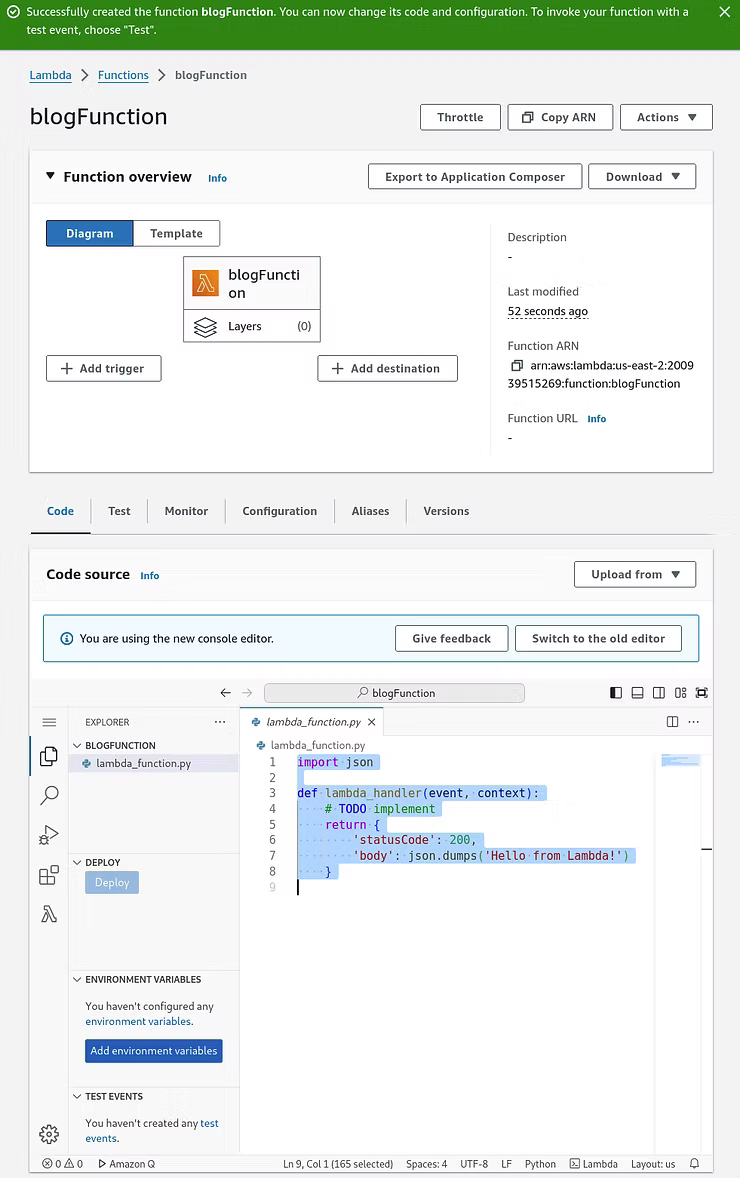Viewport: 740px width, 1178px height.
Task: Dismiss the green success banner
Action: [x=723, y=12]
